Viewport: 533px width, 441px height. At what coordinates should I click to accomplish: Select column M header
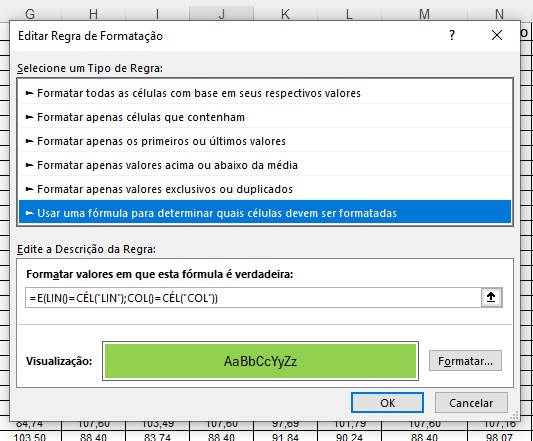pyautogui.click(x=424, y=14)
